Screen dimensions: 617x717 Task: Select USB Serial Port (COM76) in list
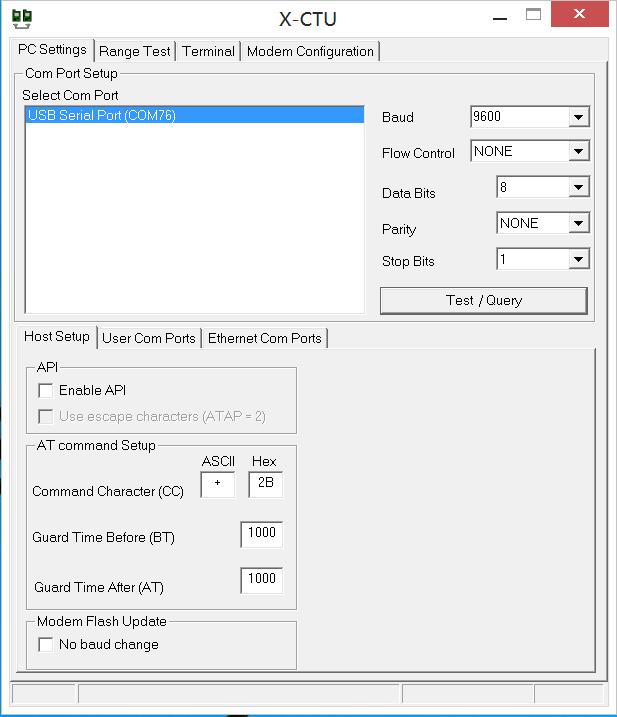click(195, 115)
